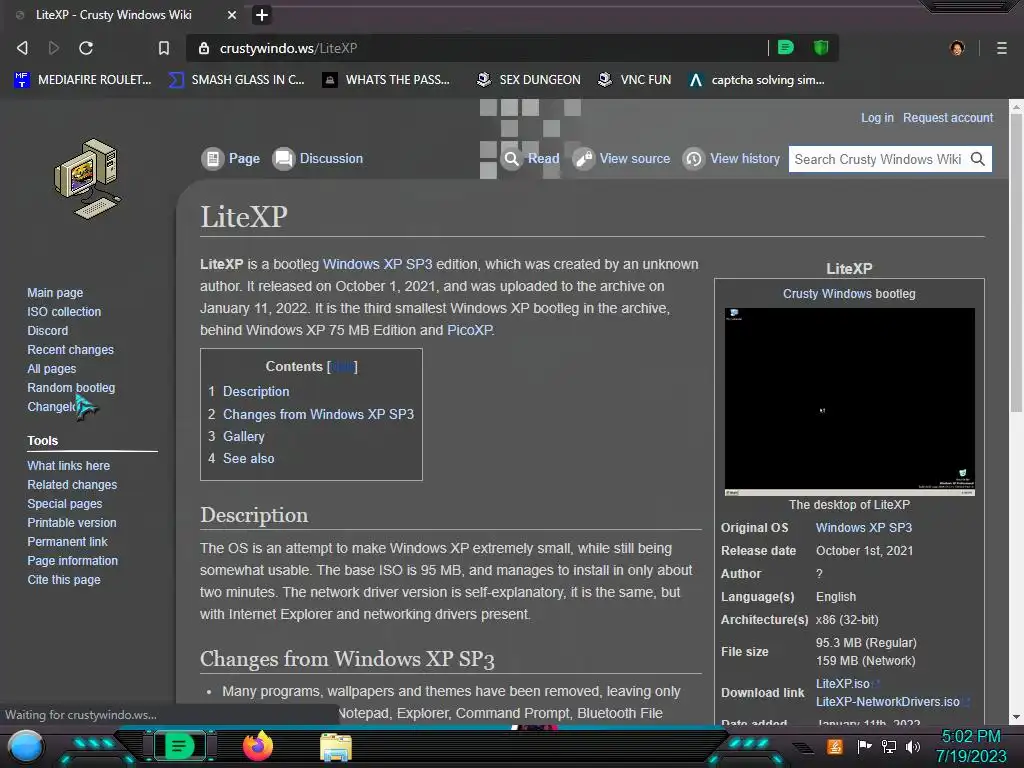Click the Page tab document icon

(x=213, y=159)
